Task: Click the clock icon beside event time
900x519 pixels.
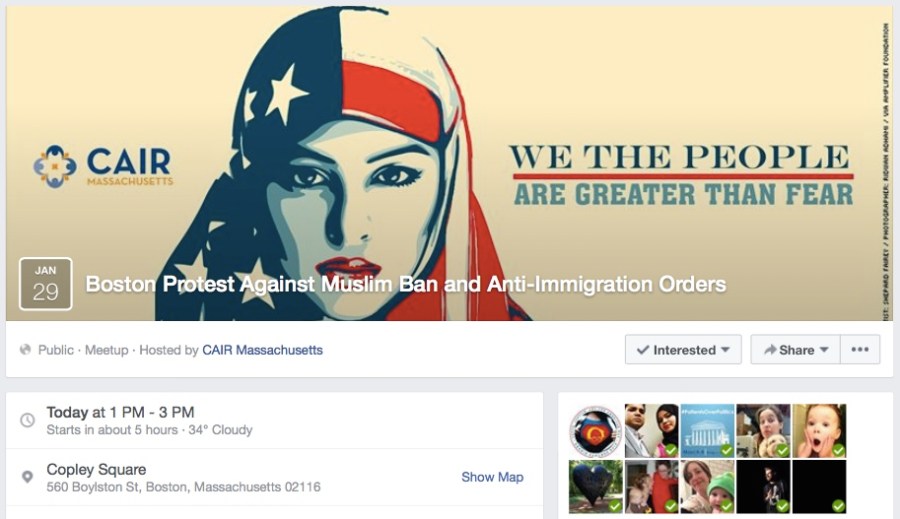Action: pos(28,420)
